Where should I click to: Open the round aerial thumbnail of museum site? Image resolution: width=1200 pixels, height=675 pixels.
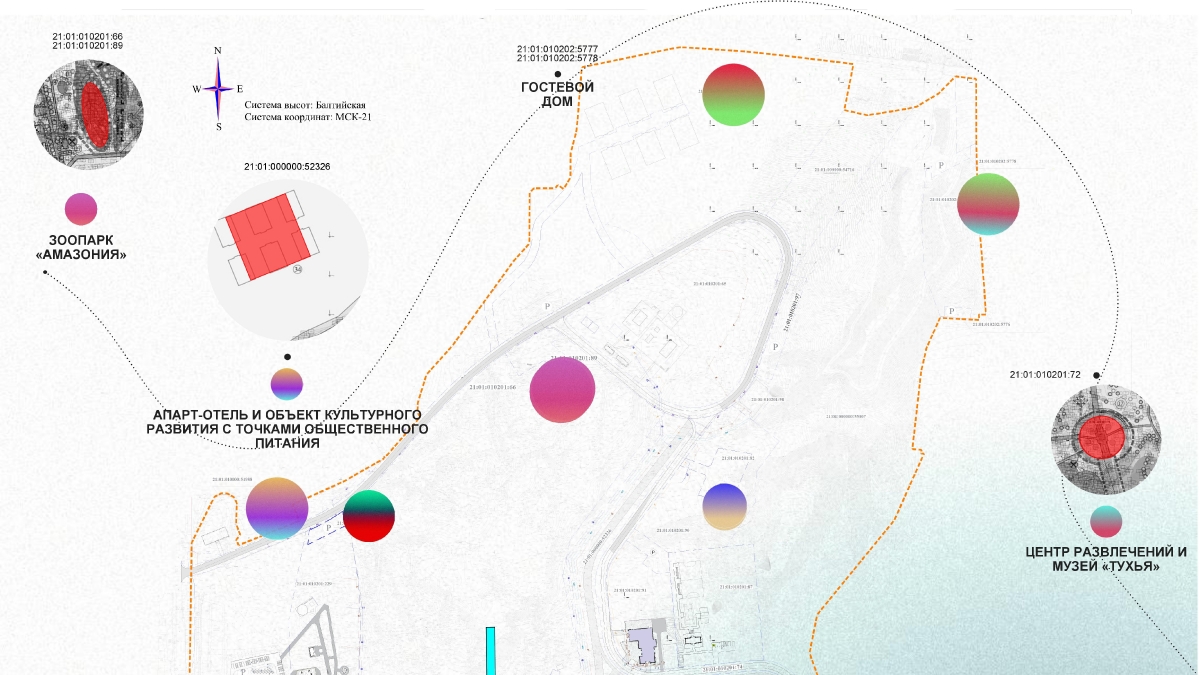(1106, 438)
